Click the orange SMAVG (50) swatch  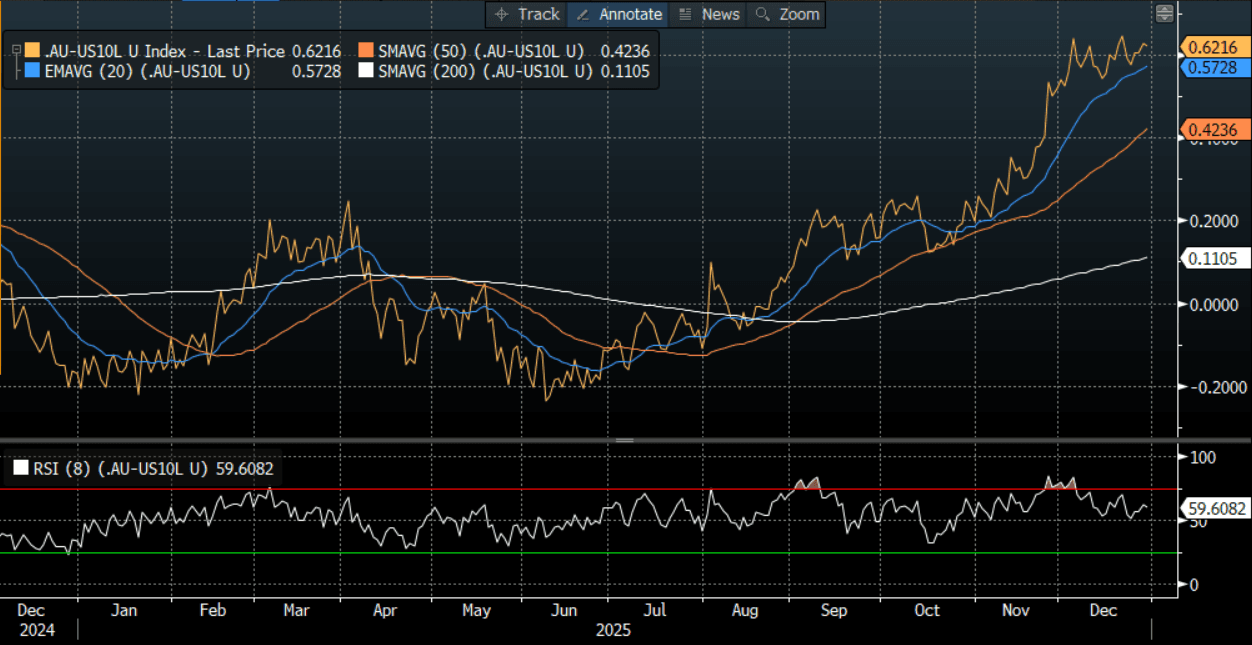pyautogui.click(x=367, y=51)
